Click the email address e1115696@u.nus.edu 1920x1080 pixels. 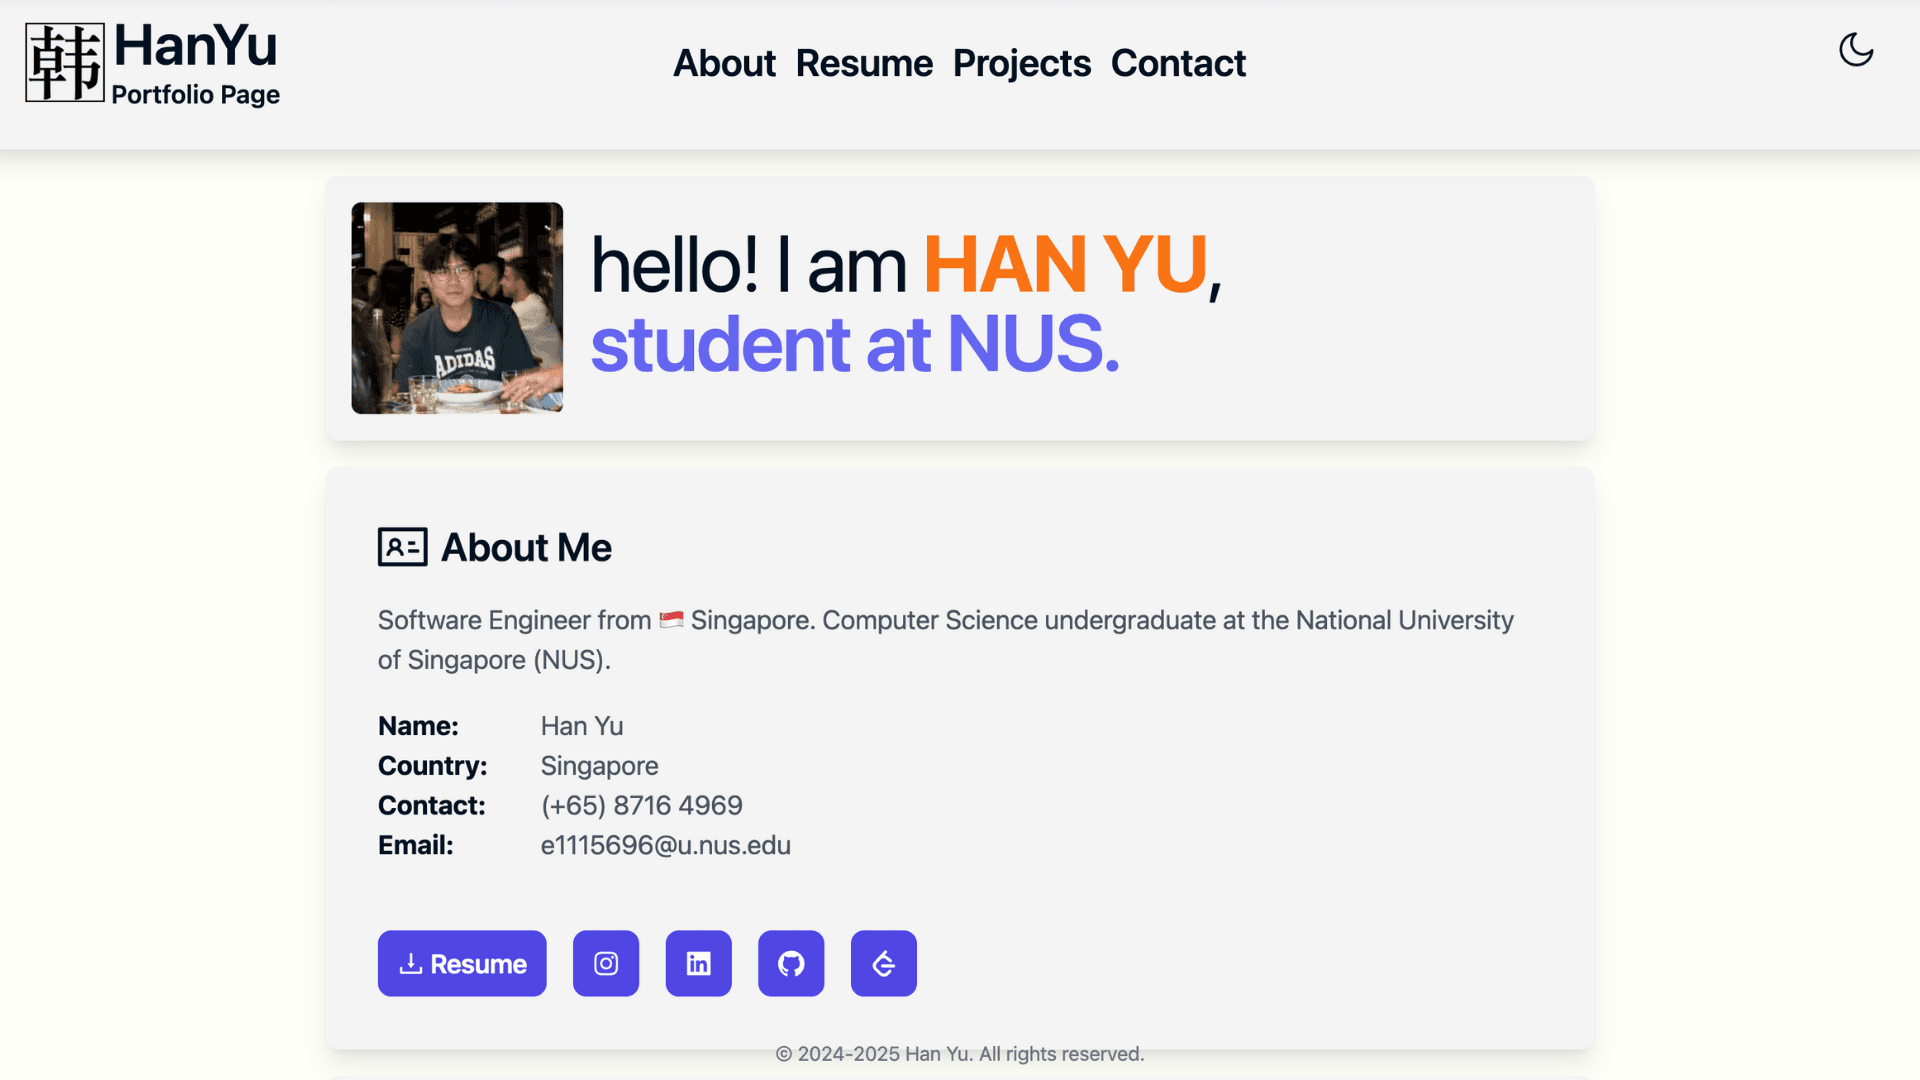pos(665,845)
